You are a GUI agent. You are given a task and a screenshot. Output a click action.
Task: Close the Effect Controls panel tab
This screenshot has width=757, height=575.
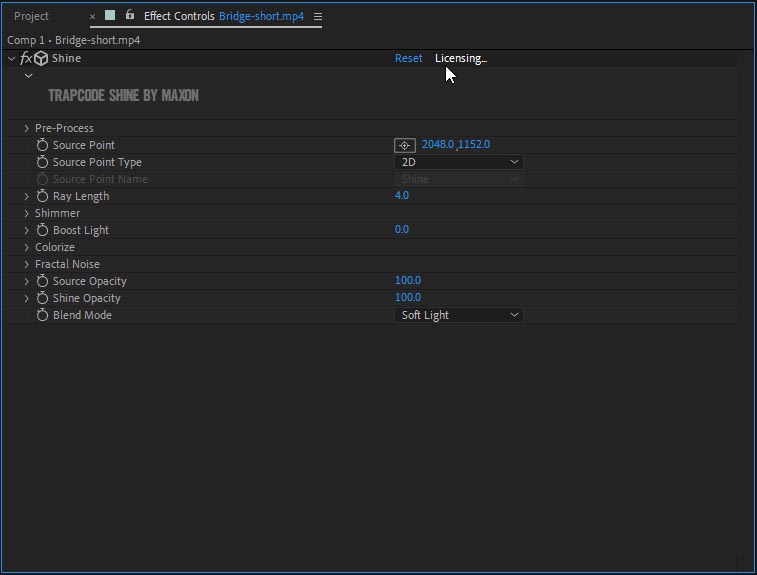click(93, 17)
